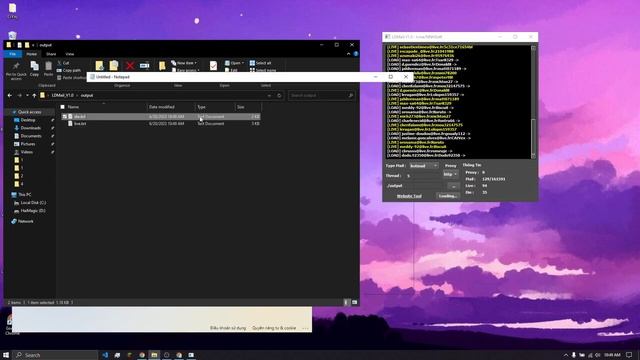Click the address bar refresh icon
The image size is (640, 360).
coord(279,95)
